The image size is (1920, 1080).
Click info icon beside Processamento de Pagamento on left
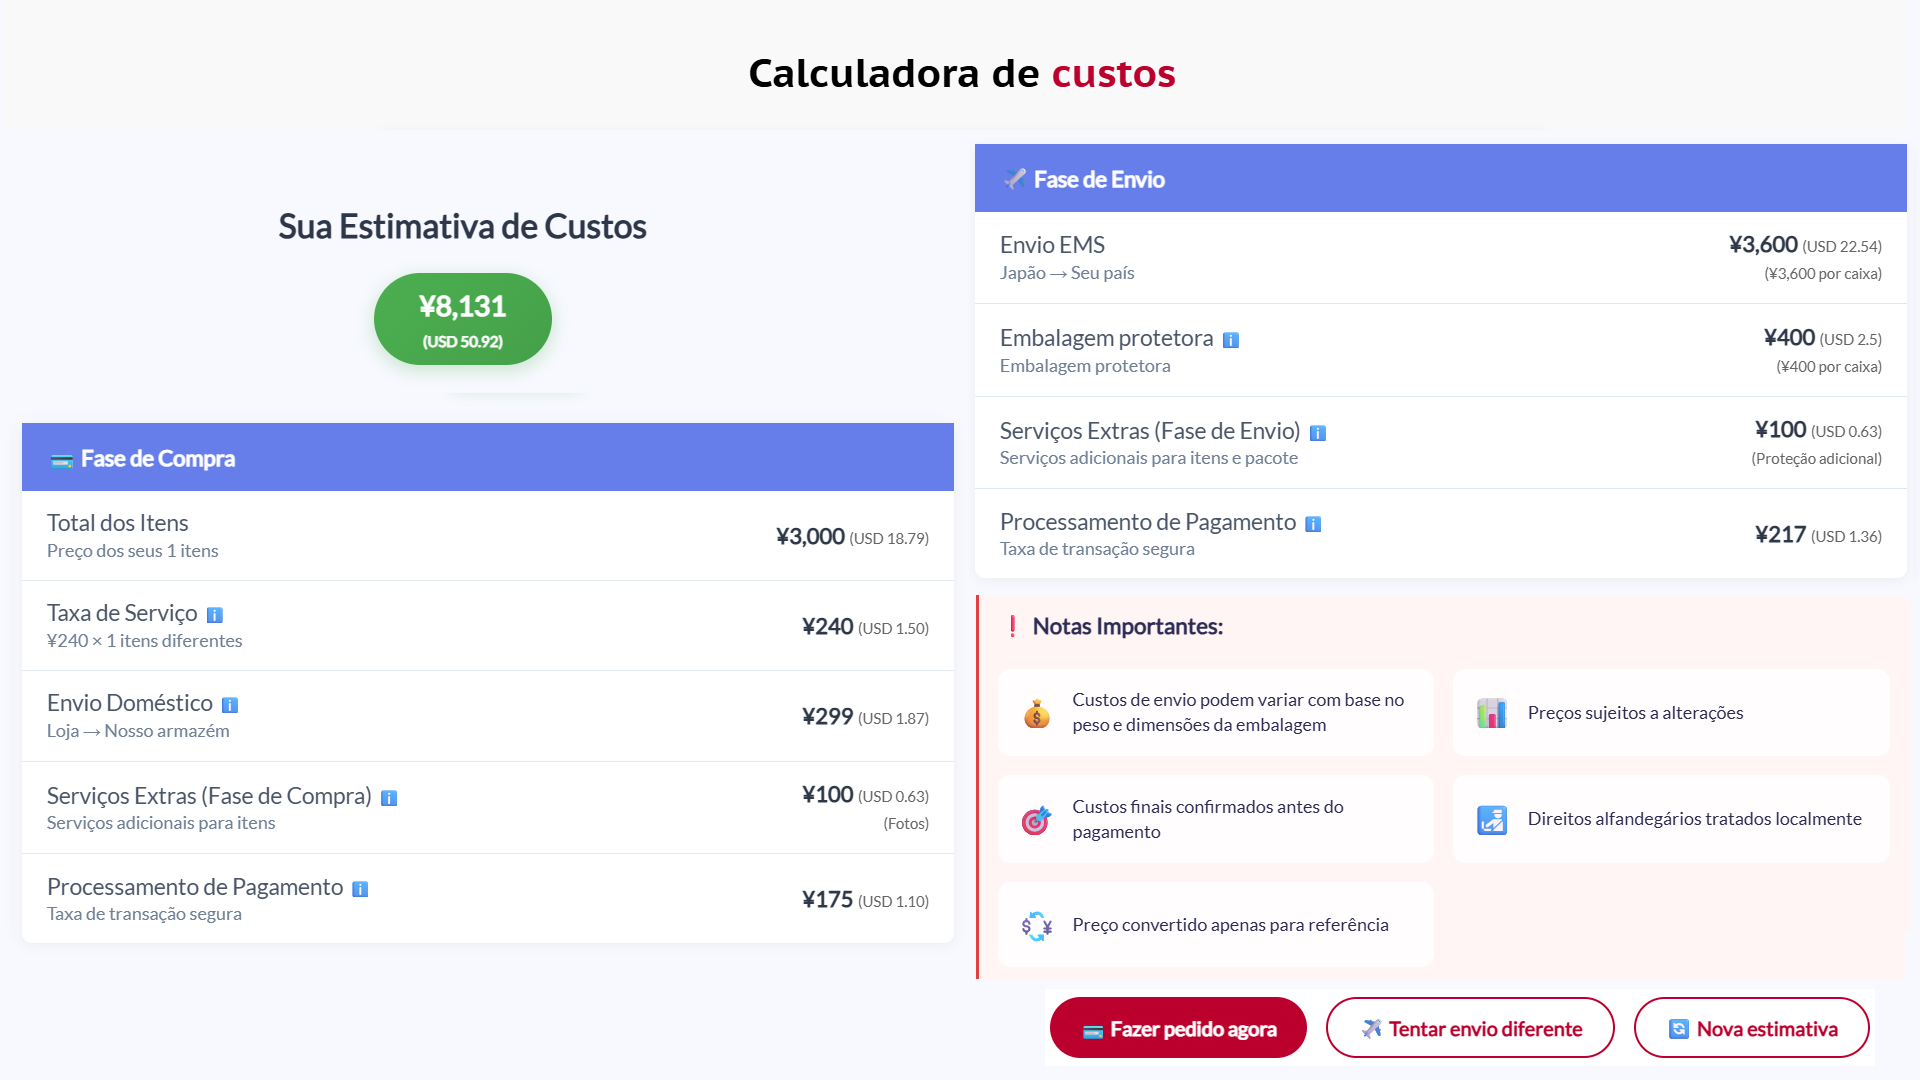[x=360, y=888]
